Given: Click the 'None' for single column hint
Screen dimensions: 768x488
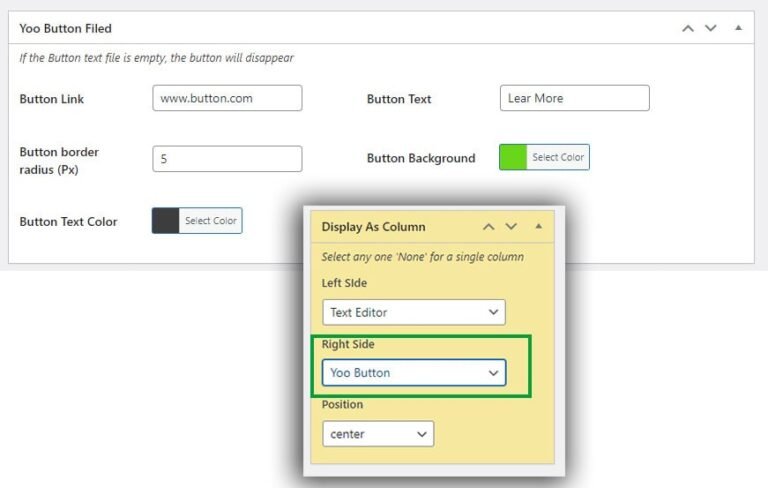Looking at the screenshot, I should (423, 257).
